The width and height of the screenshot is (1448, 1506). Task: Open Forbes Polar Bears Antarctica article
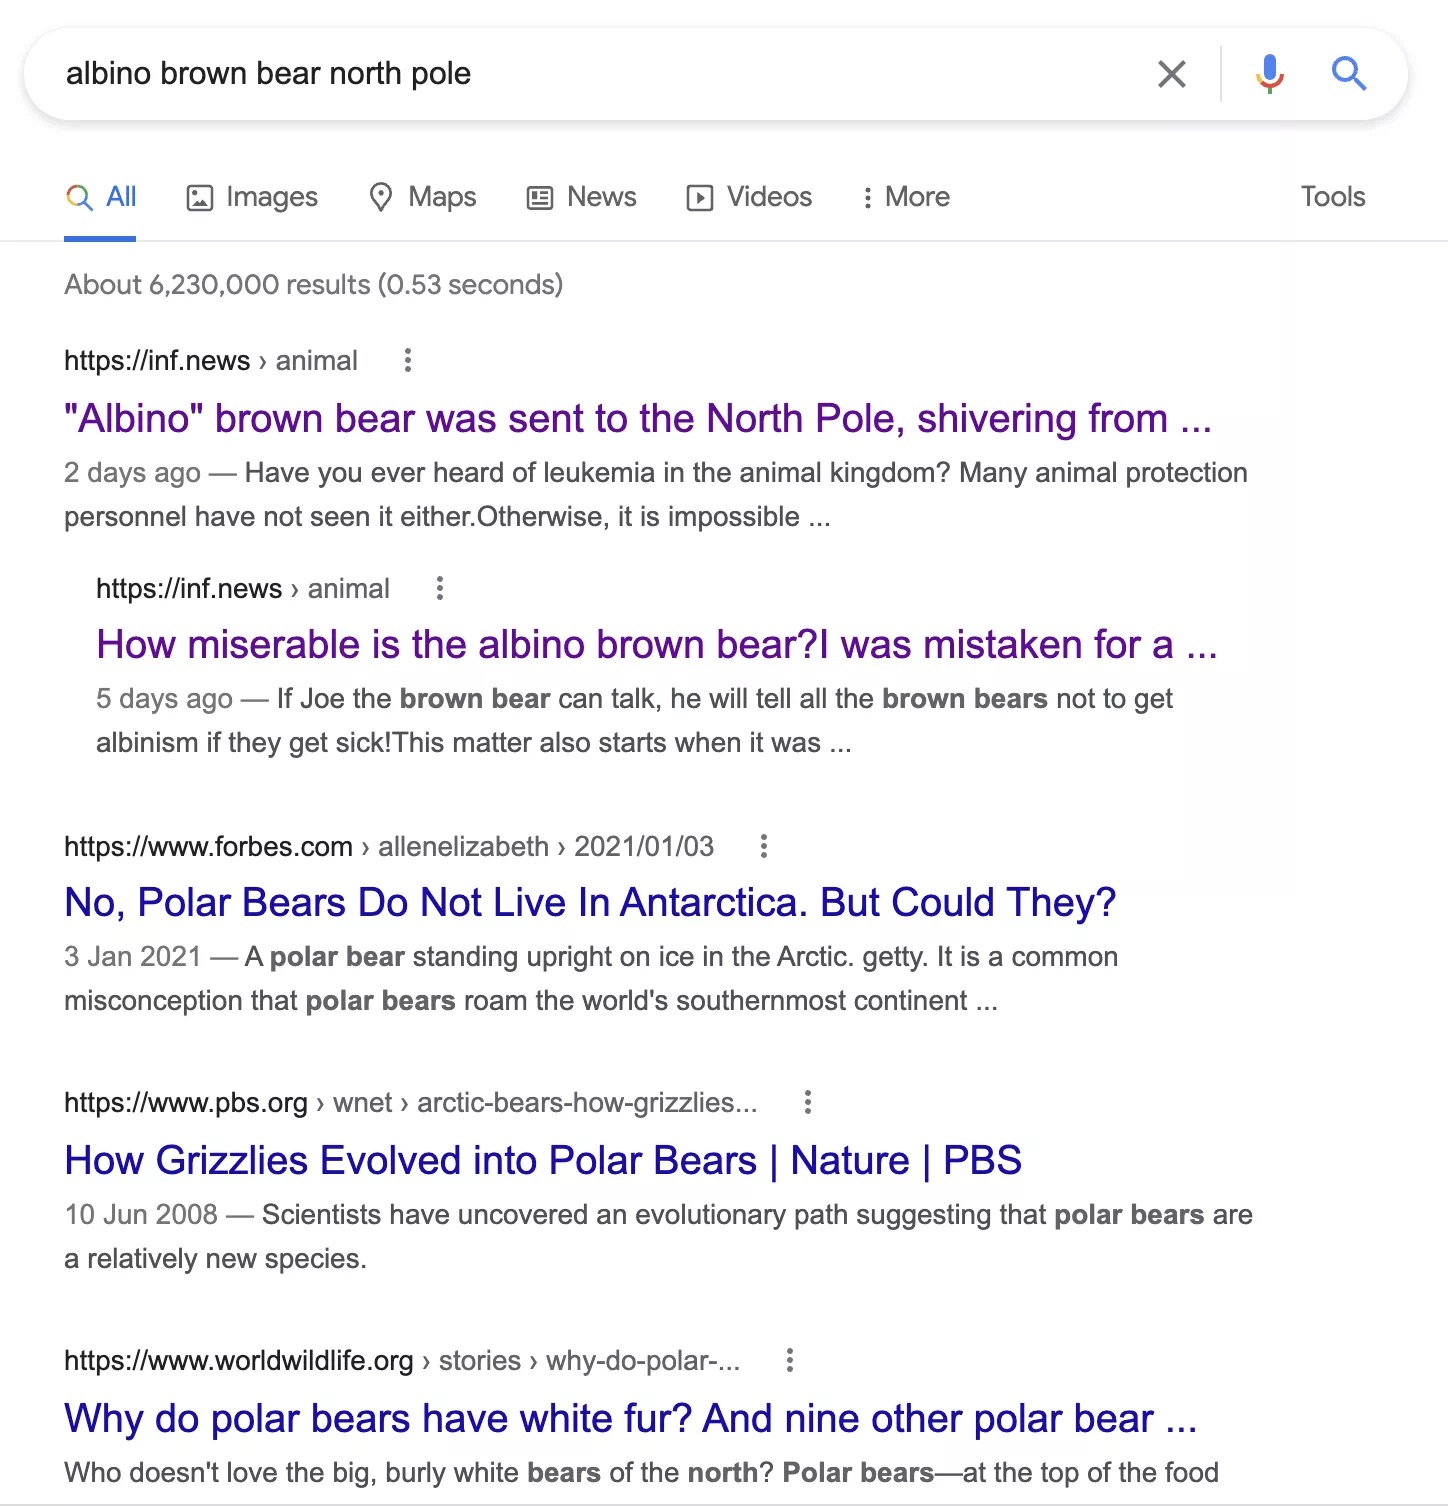point(590,902)
